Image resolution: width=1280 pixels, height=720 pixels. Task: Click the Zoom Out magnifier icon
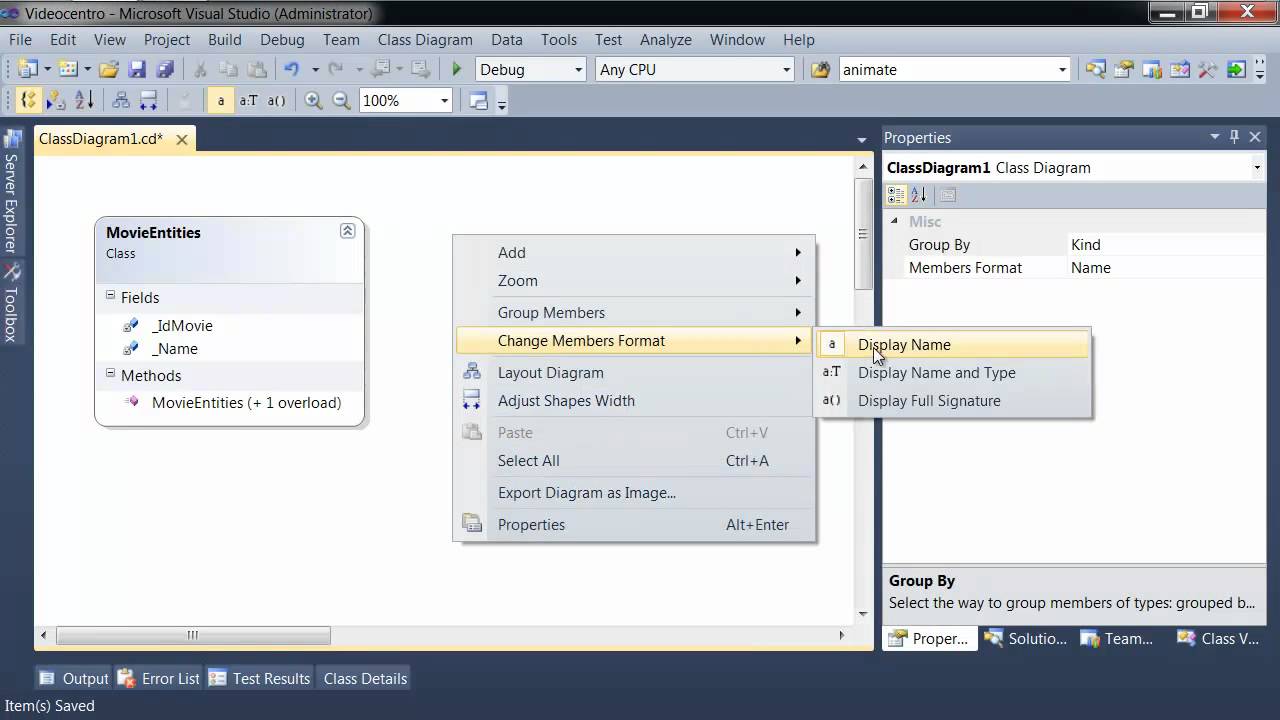point(341,100)
